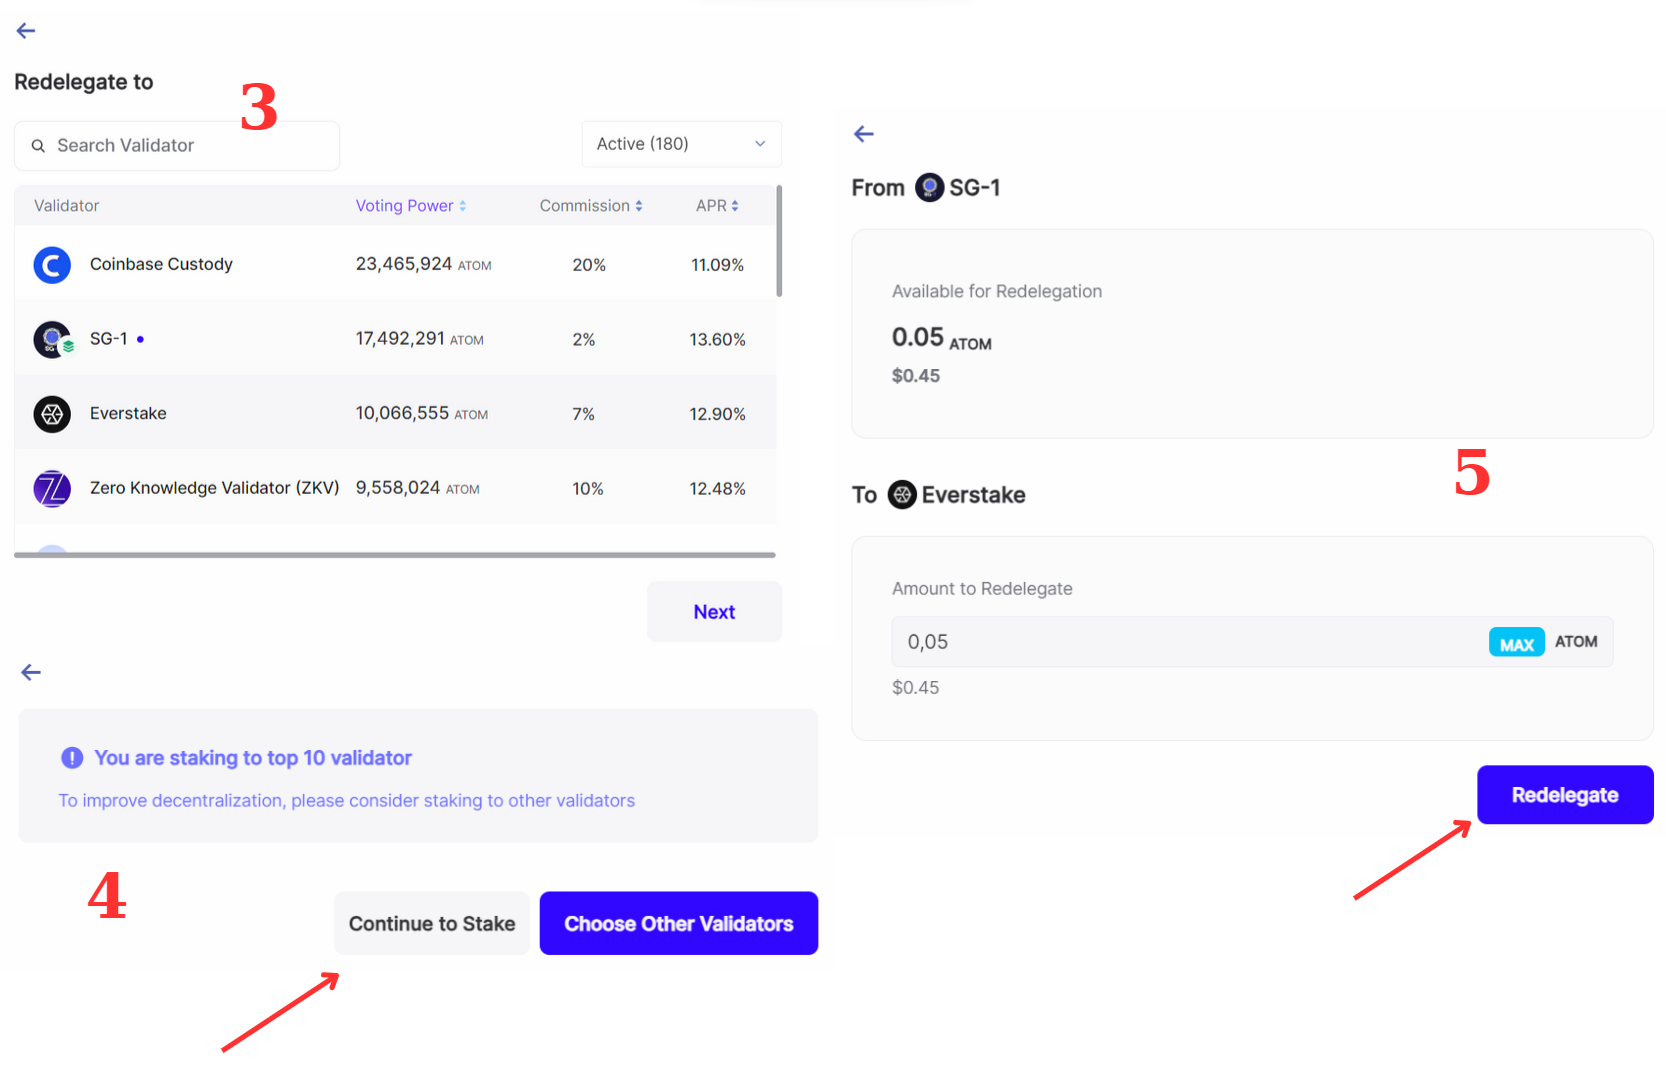
Task: Click Coinbase Custody logo icon
Action: (52, 265)
